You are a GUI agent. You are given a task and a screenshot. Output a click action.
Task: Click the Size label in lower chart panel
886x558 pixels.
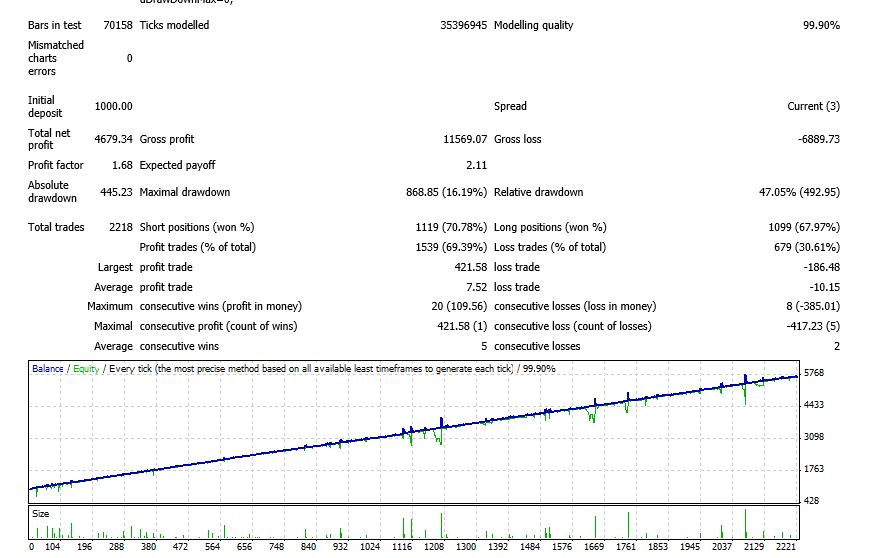click(x=41, y=513)
